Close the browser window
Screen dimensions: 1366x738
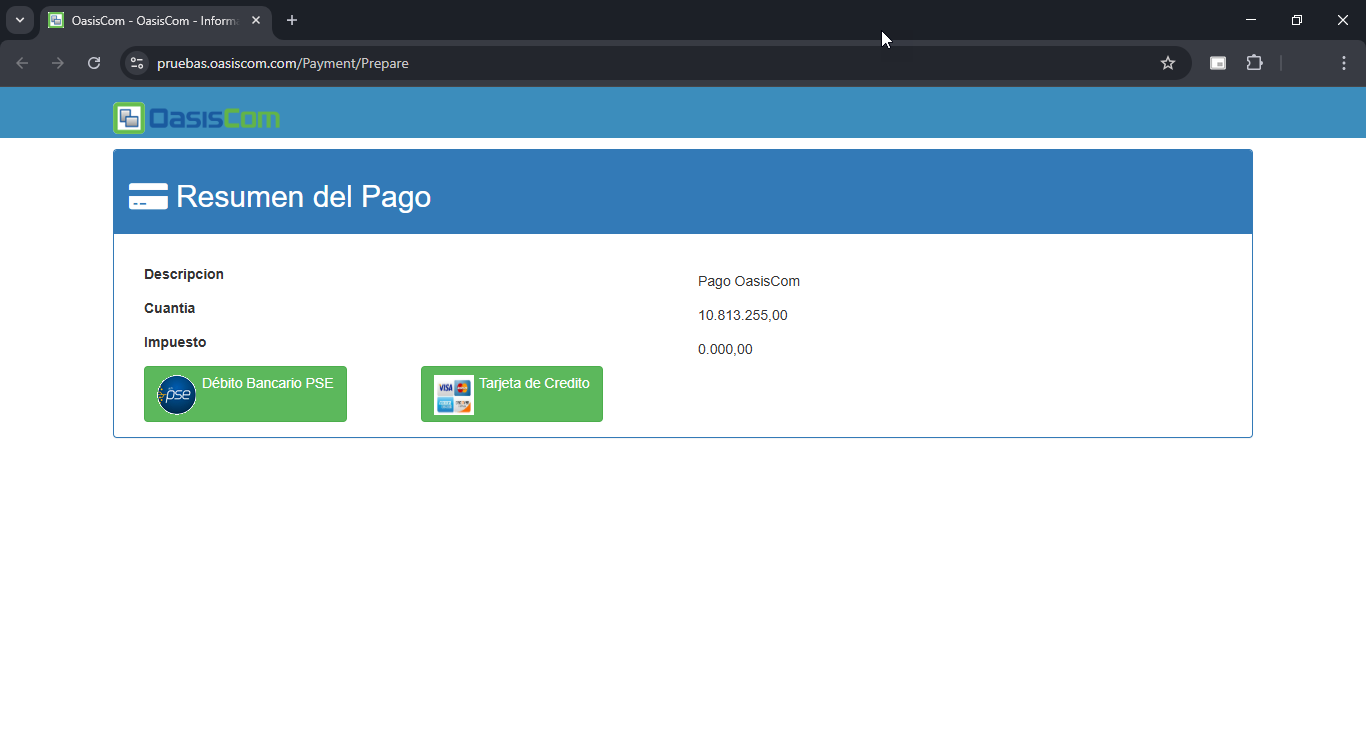click(x=1343, y=20)
